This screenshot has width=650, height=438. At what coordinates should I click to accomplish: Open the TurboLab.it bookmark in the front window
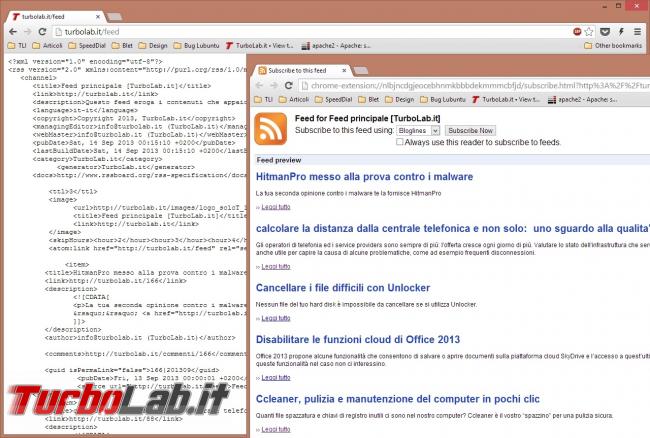tap(506, 99)
